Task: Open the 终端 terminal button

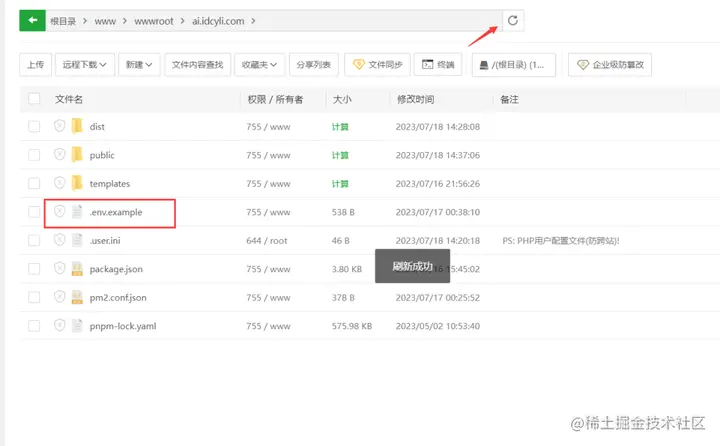Action: 438,64
